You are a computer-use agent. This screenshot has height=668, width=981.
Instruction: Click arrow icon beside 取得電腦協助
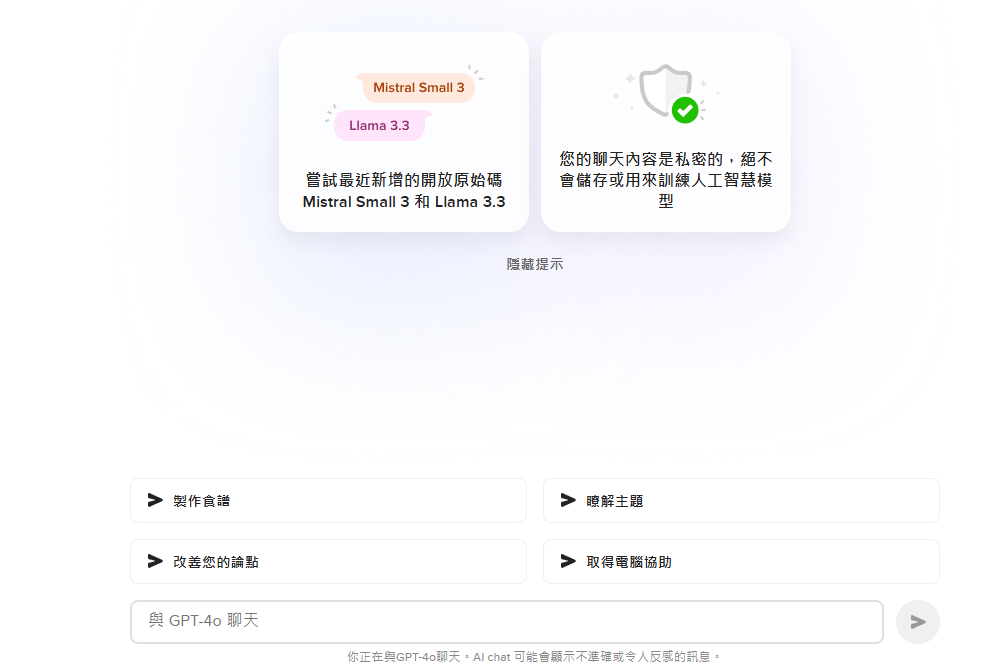click(x=568, y=561)
